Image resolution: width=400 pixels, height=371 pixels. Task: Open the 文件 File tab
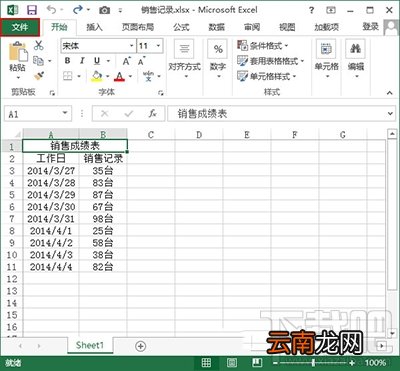(20, 27)
